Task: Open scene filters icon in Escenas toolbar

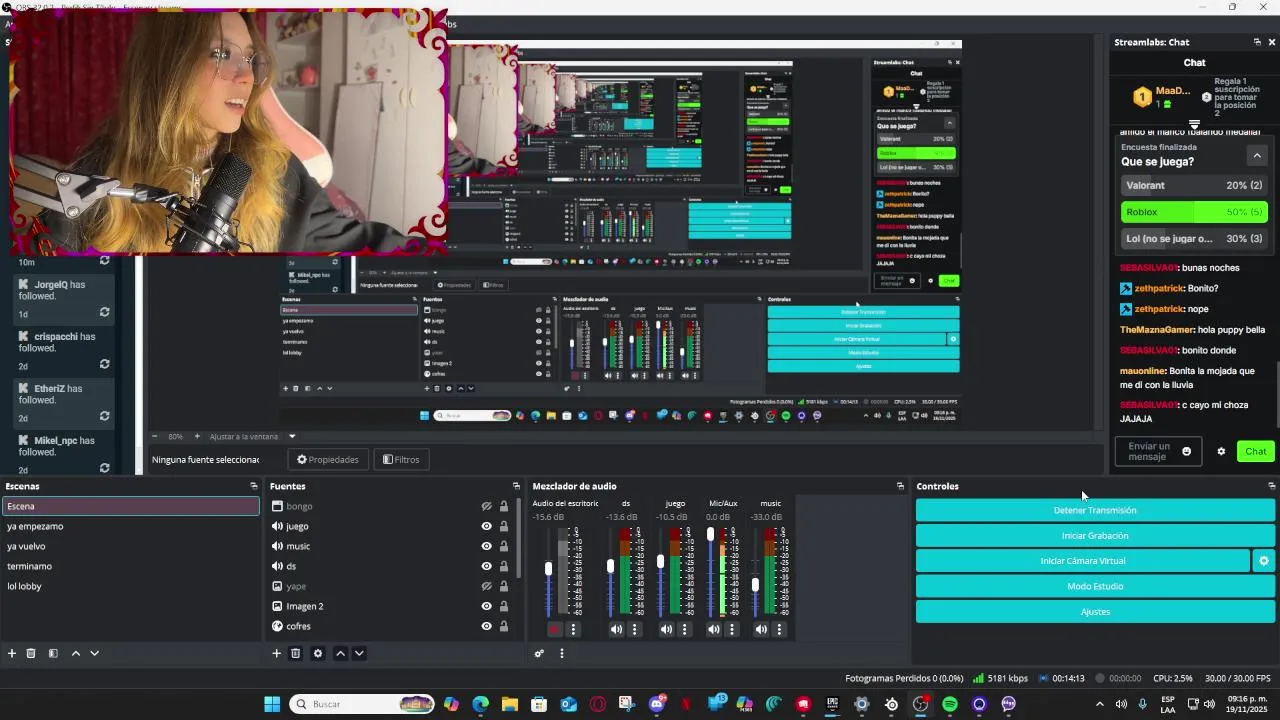Action: [53, 653]
